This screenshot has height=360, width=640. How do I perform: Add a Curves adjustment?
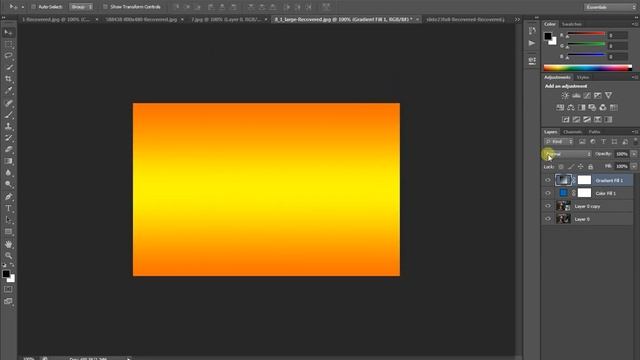pyautogui.click(x=587, y=96)
